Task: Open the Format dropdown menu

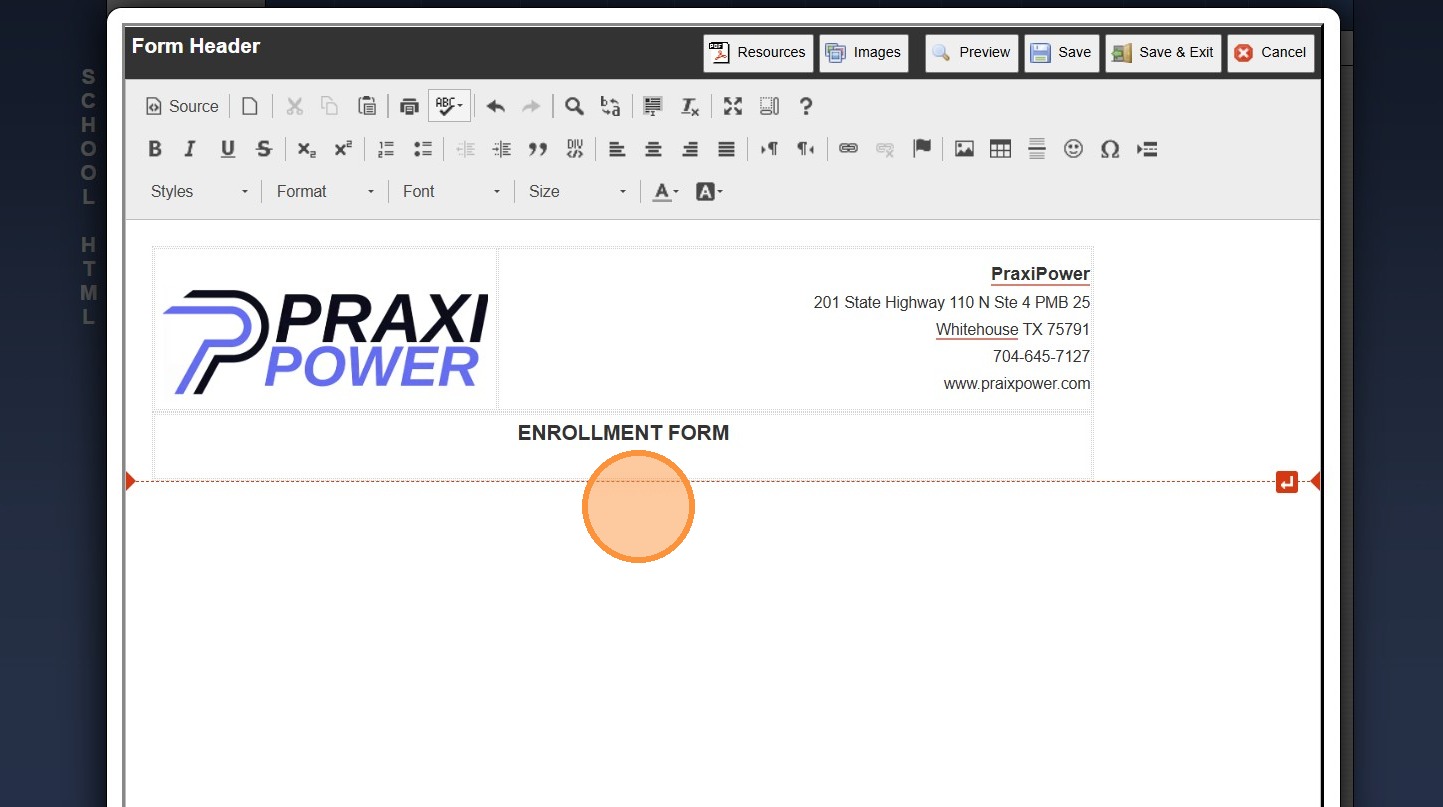Action: click(x=325, y=192)
